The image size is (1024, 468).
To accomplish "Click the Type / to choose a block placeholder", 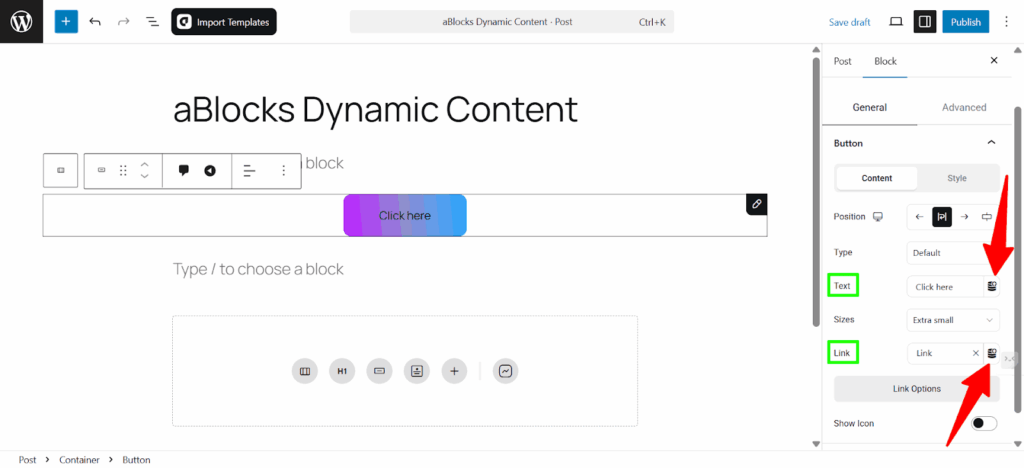I will pos(258,269).
